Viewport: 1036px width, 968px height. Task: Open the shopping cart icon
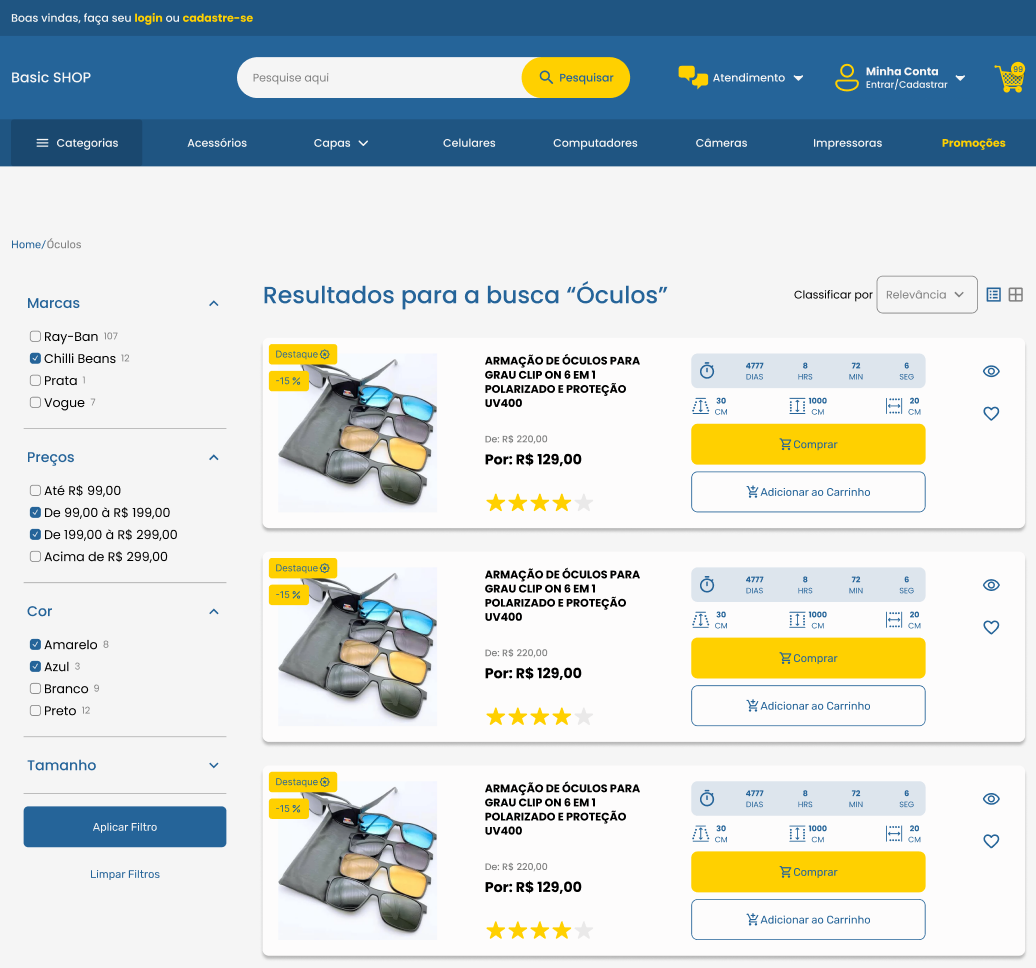coord(1009,78)
